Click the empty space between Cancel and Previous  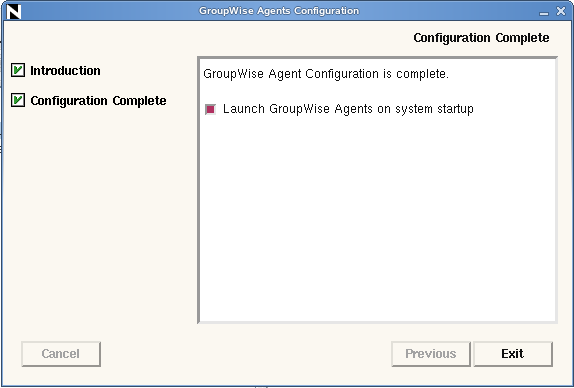(245, 354)
